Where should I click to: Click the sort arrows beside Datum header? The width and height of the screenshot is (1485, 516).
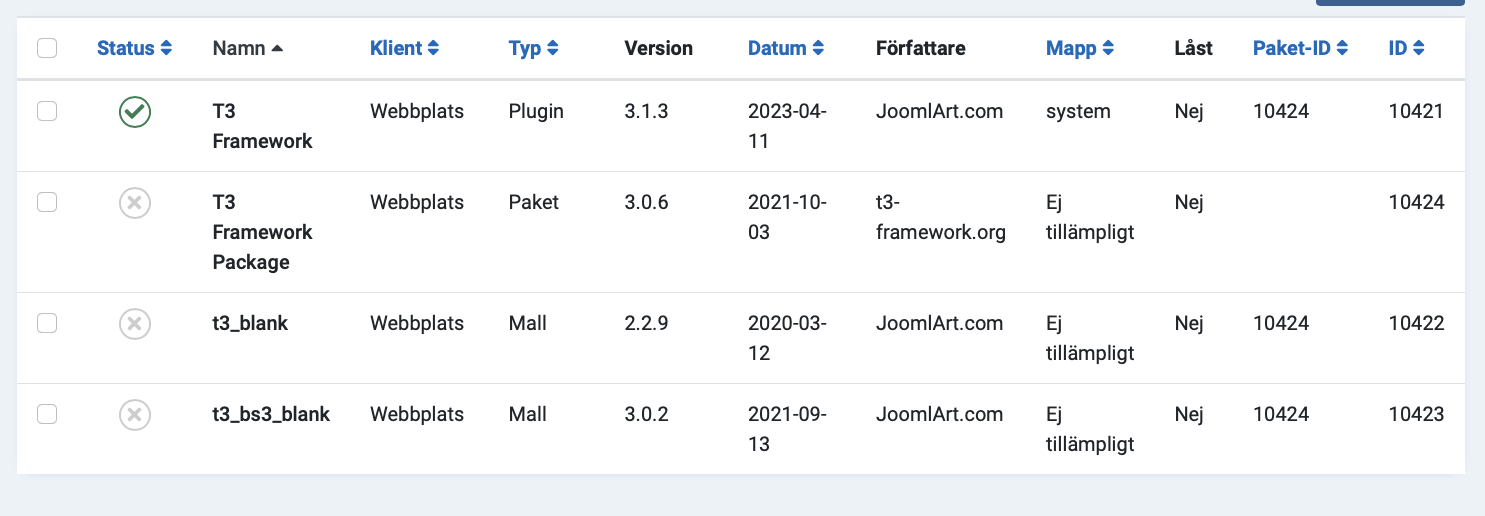(x=818, y=48)
